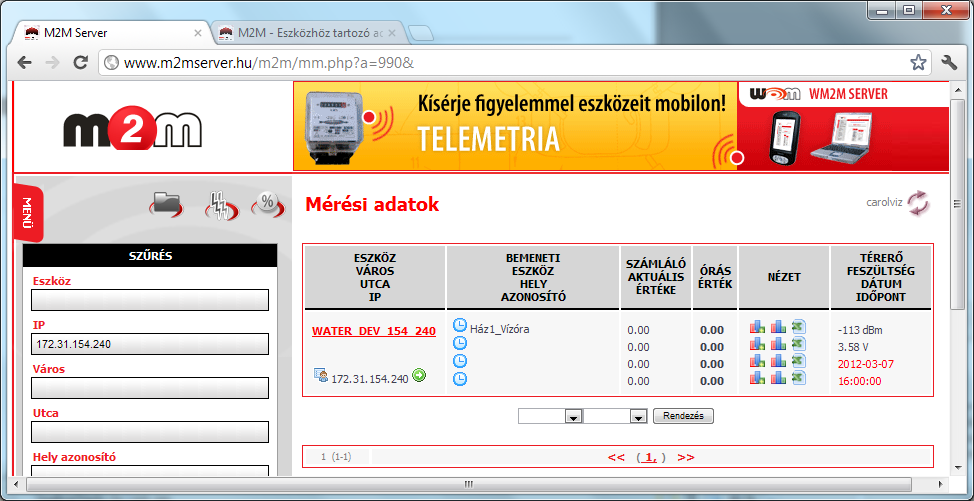
Task: Click the Excel export icon in third input row
Action: (x=798, y=360)
